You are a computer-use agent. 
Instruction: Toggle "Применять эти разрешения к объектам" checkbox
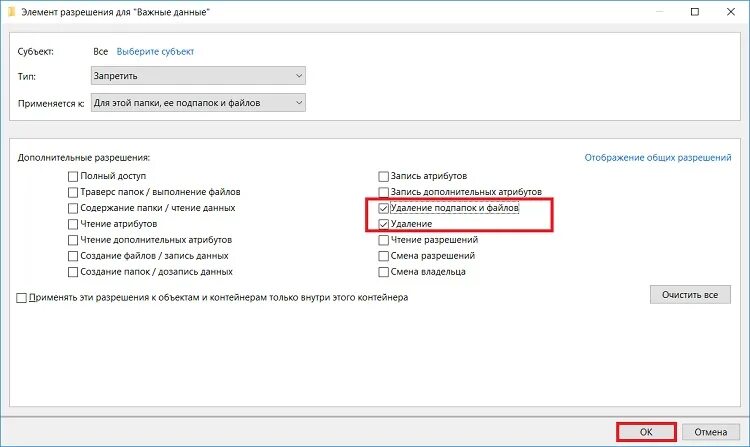pyautogui.click(x=22, y=298)
